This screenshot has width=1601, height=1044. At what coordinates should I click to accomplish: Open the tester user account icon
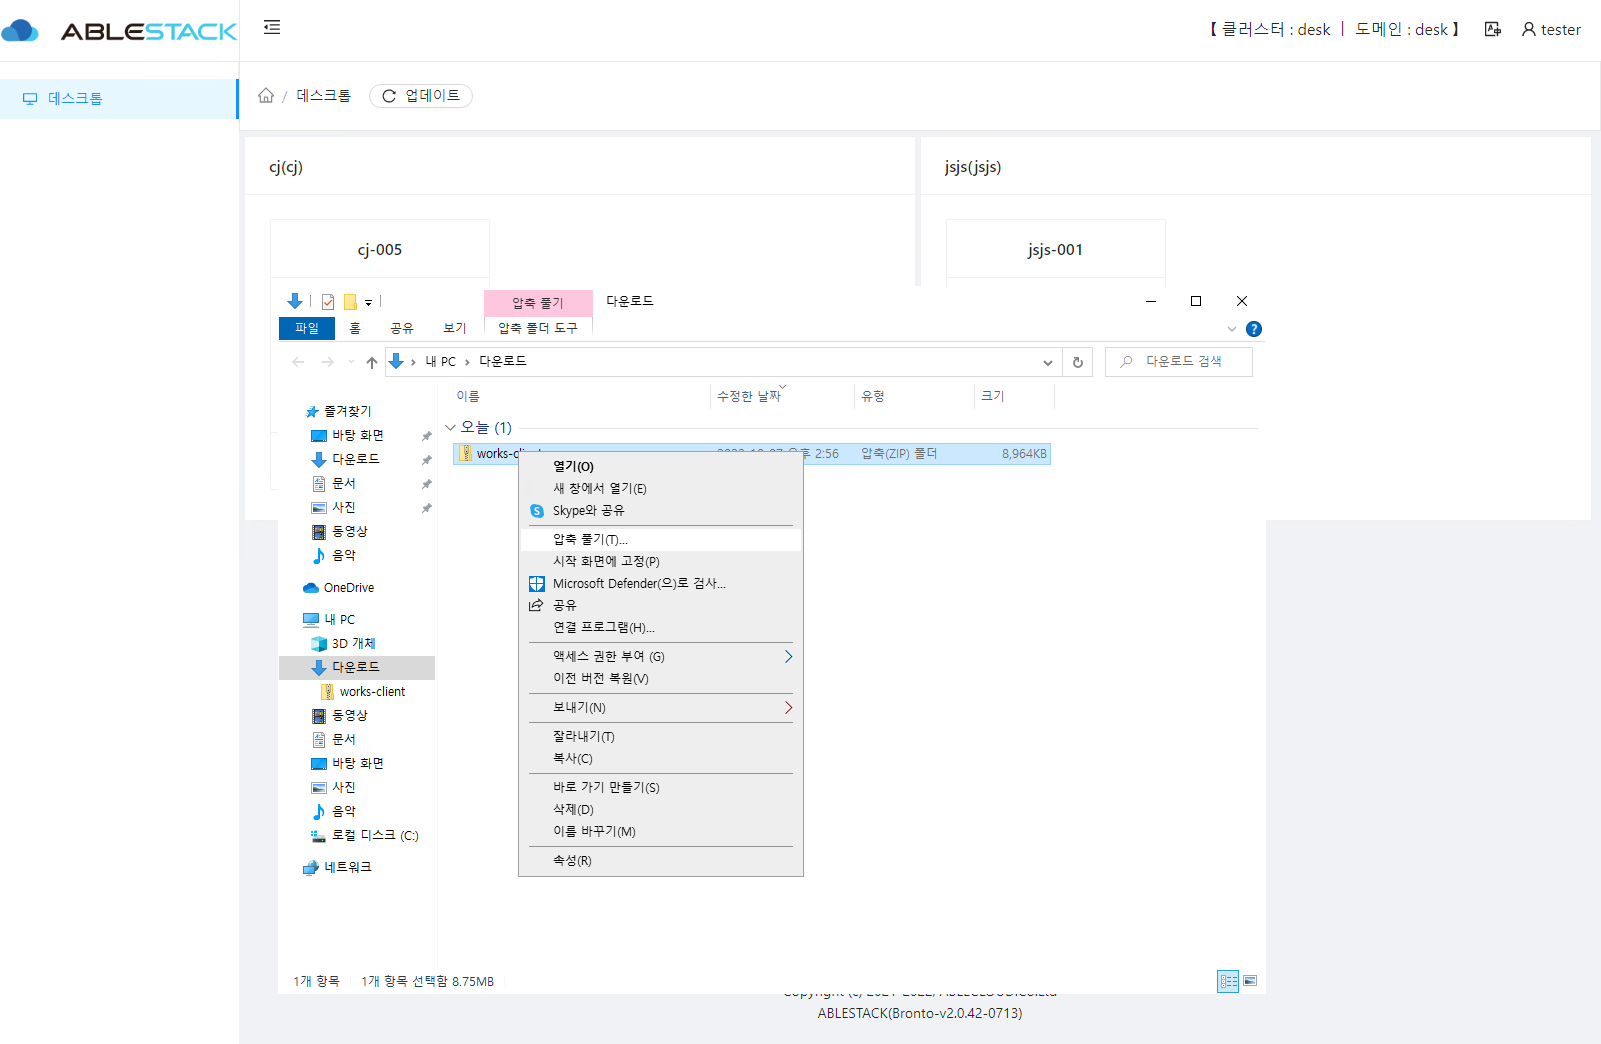click(x=1549, y=29)
